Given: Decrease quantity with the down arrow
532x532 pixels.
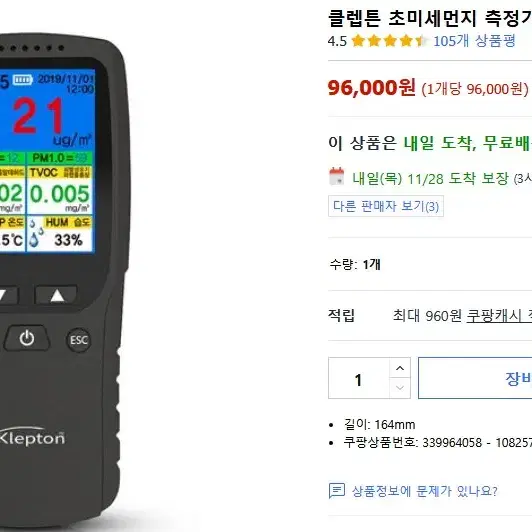Looking at the screenshot, I should (400, 388).
